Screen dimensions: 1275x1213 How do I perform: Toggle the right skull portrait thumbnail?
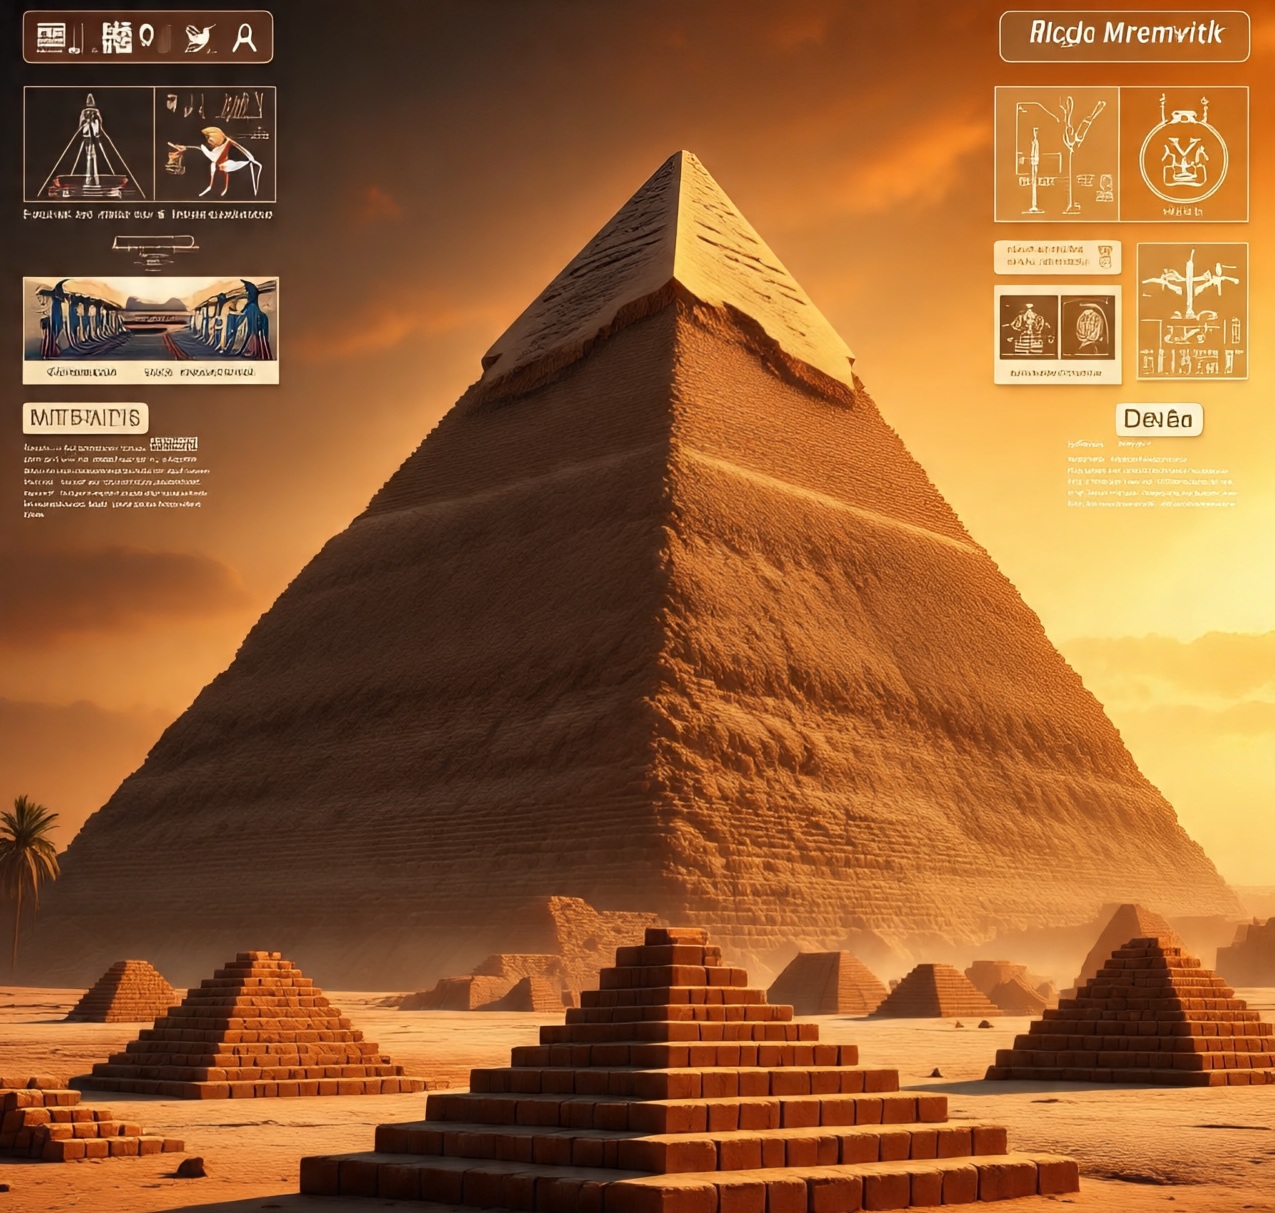[1088, 328]
